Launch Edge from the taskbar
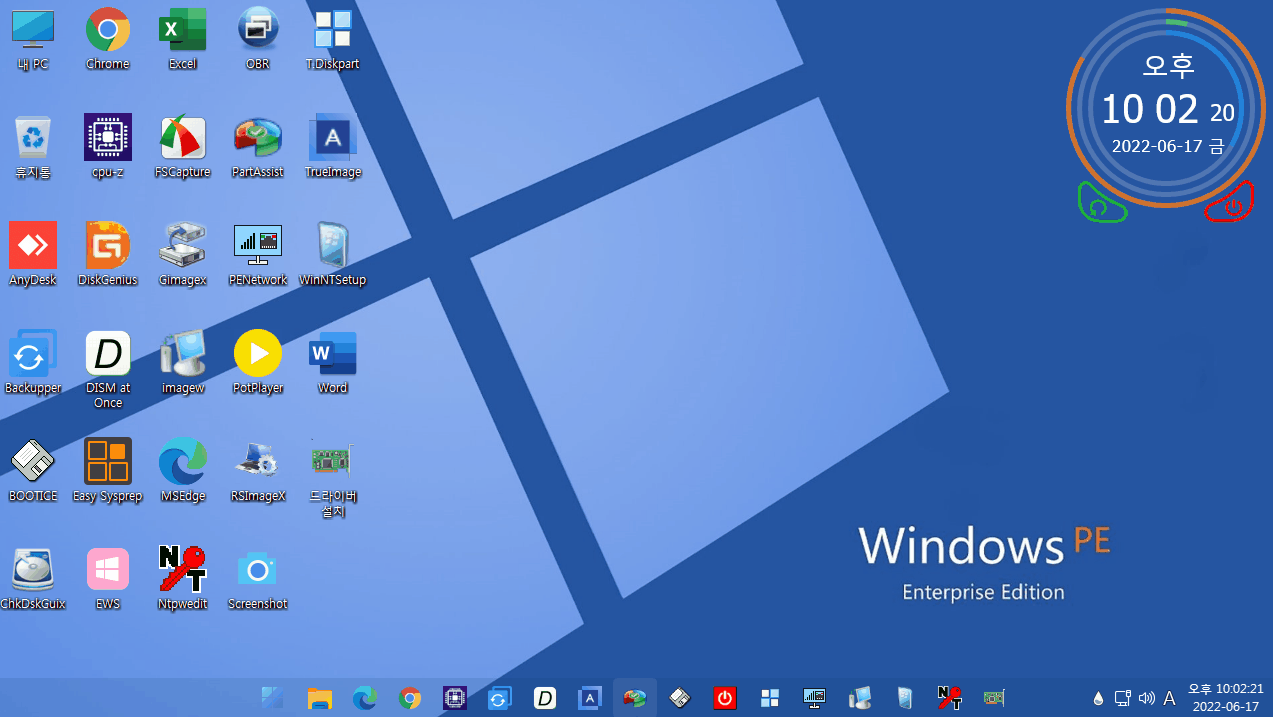1273x717 pixels. (x=365, y=698)
